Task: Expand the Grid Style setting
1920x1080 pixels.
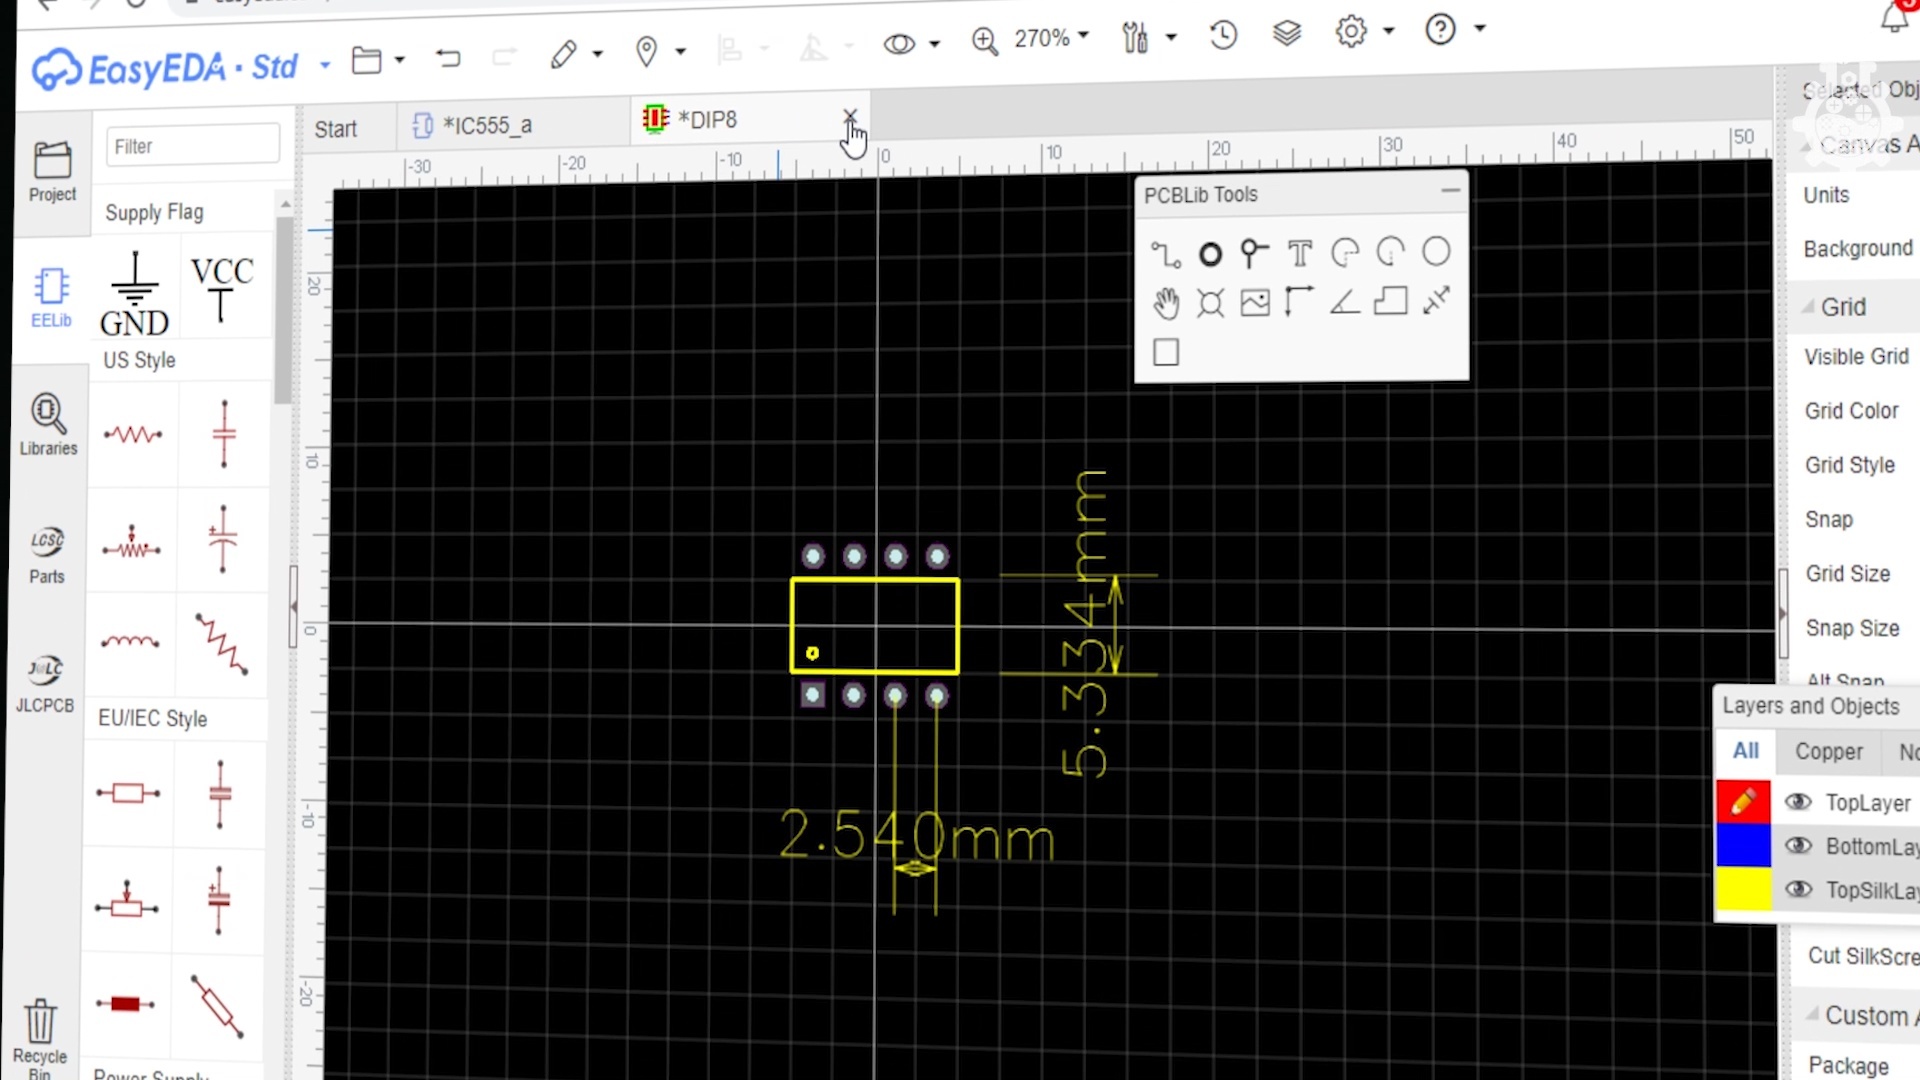Action: (1853, 465)
